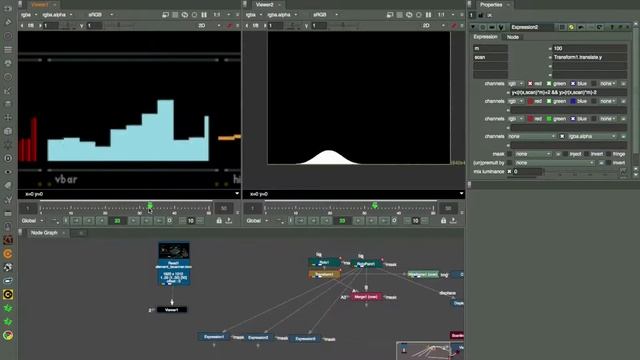Select the Expression tab in Expression2
The image size is (640, 360).
coord(486,37)
